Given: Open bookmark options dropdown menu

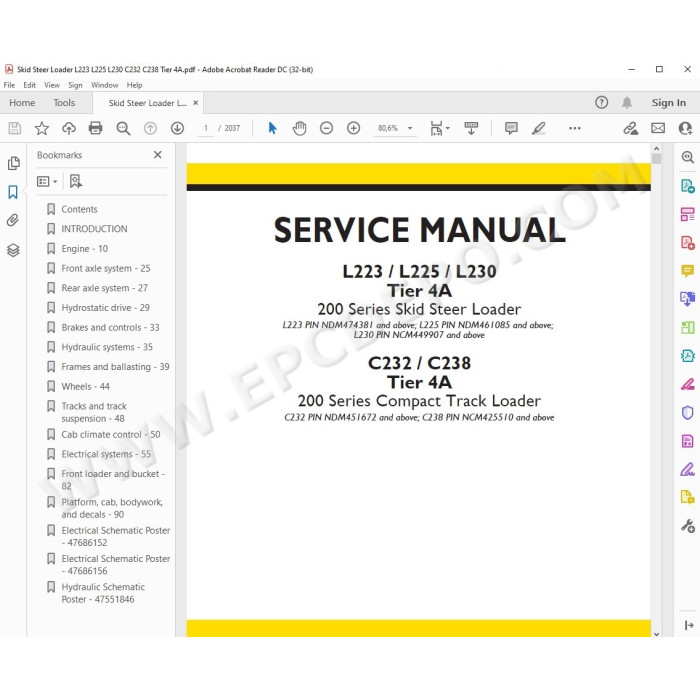Looking at the screenshot, I should tap(47, 181).
